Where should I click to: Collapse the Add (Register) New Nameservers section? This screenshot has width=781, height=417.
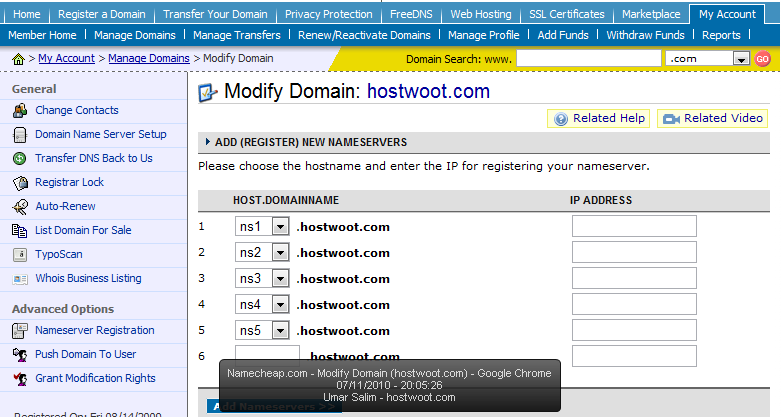coord(208,142)
